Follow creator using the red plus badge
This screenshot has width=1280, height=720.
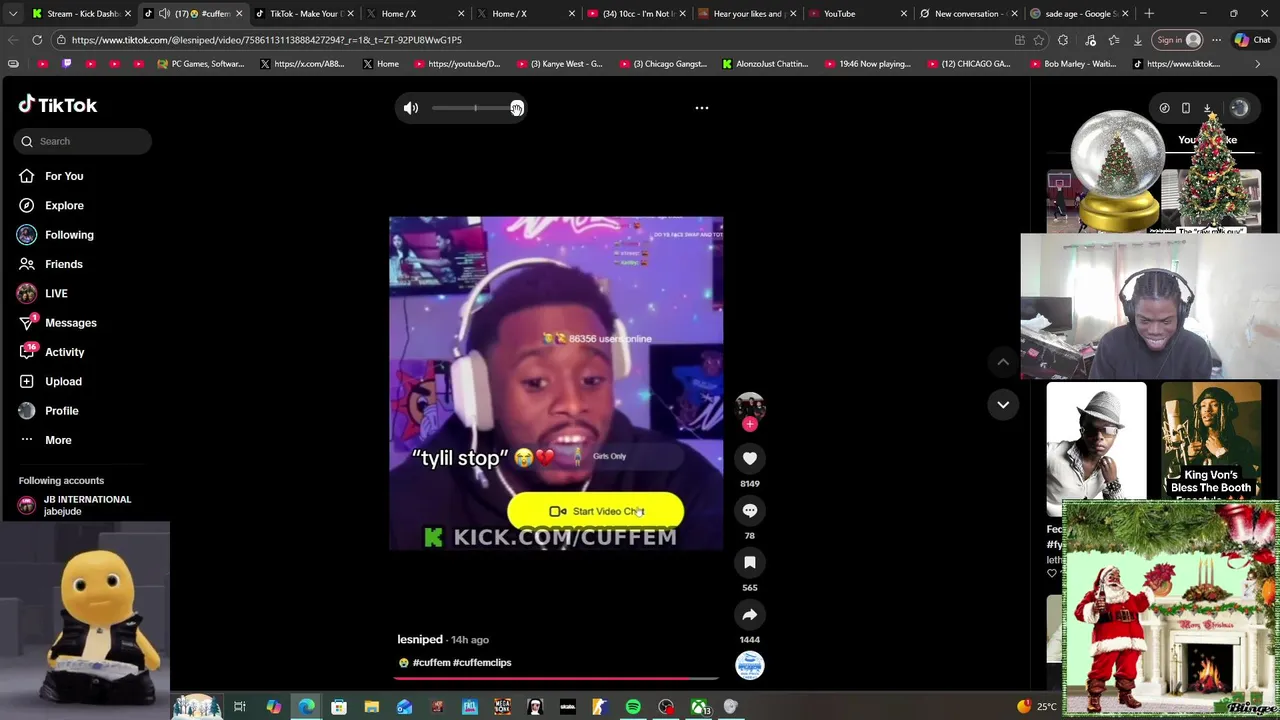[750, 424]
